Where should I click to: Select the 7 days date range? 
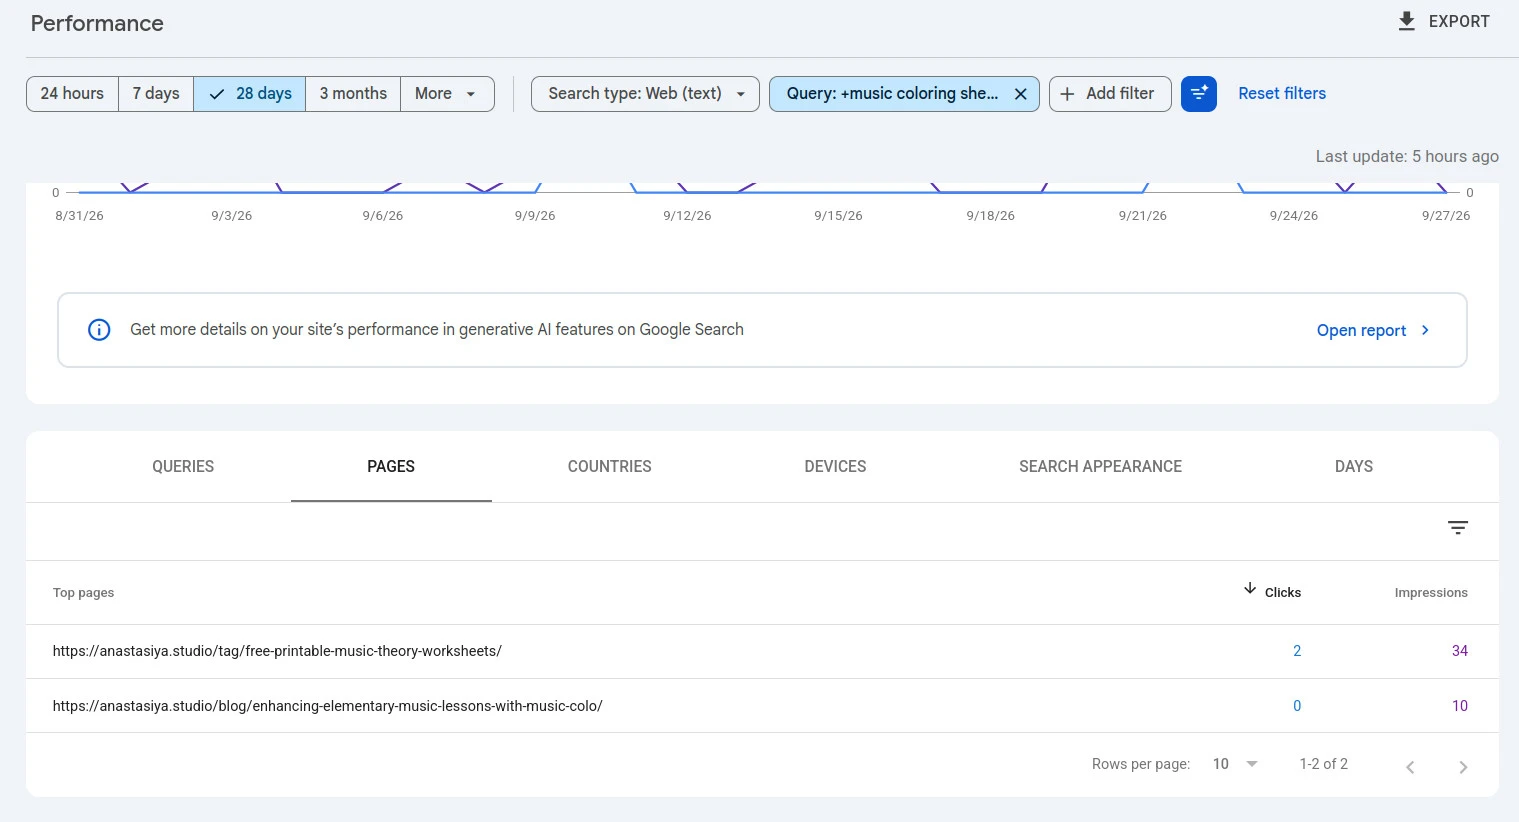[156, 94]
